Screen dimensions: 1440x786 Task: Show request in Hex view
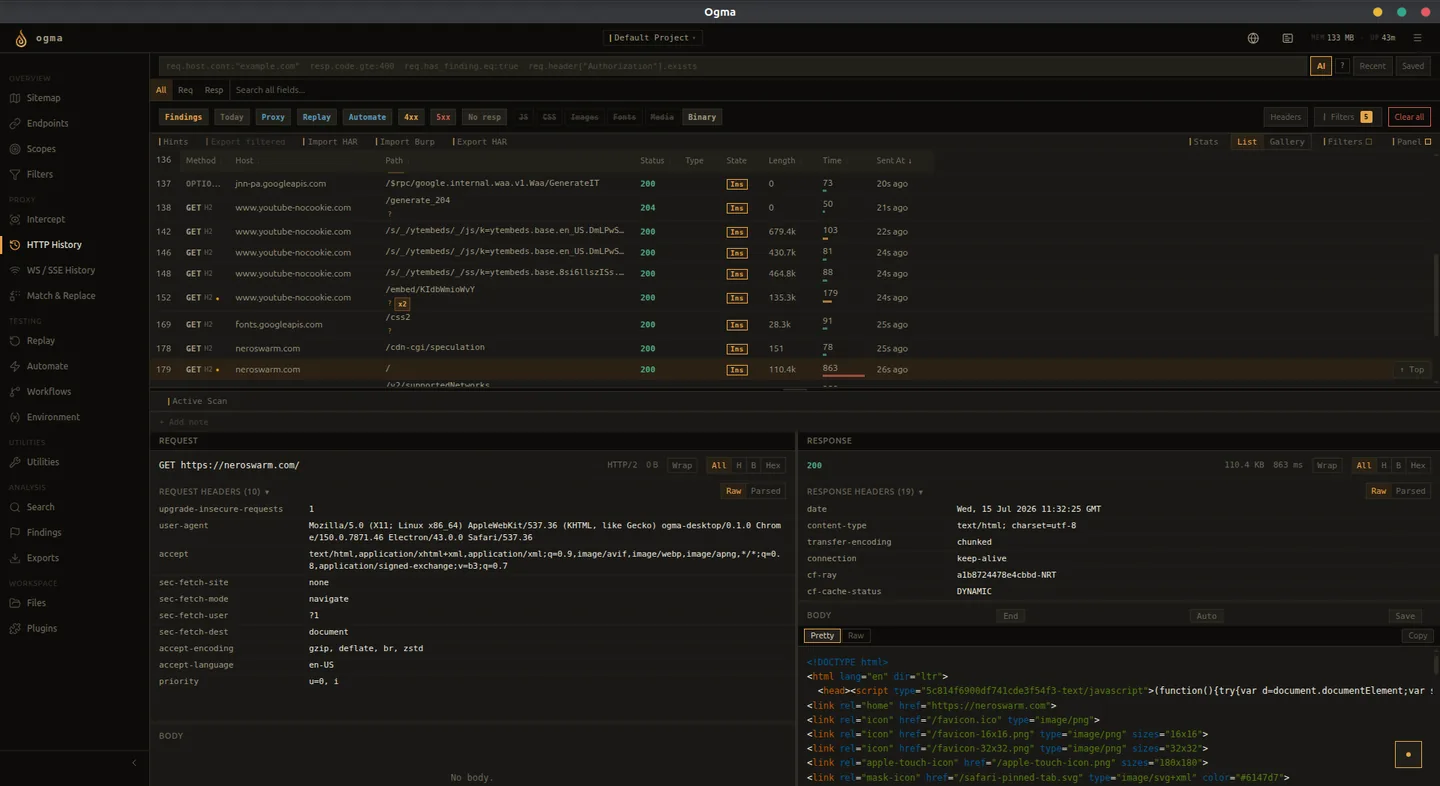773,466
